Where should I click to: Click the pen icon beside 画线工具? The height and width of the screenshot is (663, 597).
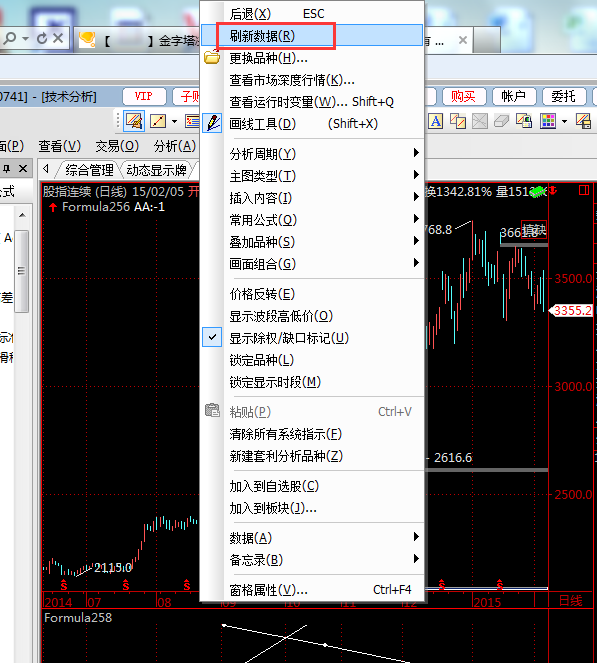pyautogui.click(x=212, y=123)
